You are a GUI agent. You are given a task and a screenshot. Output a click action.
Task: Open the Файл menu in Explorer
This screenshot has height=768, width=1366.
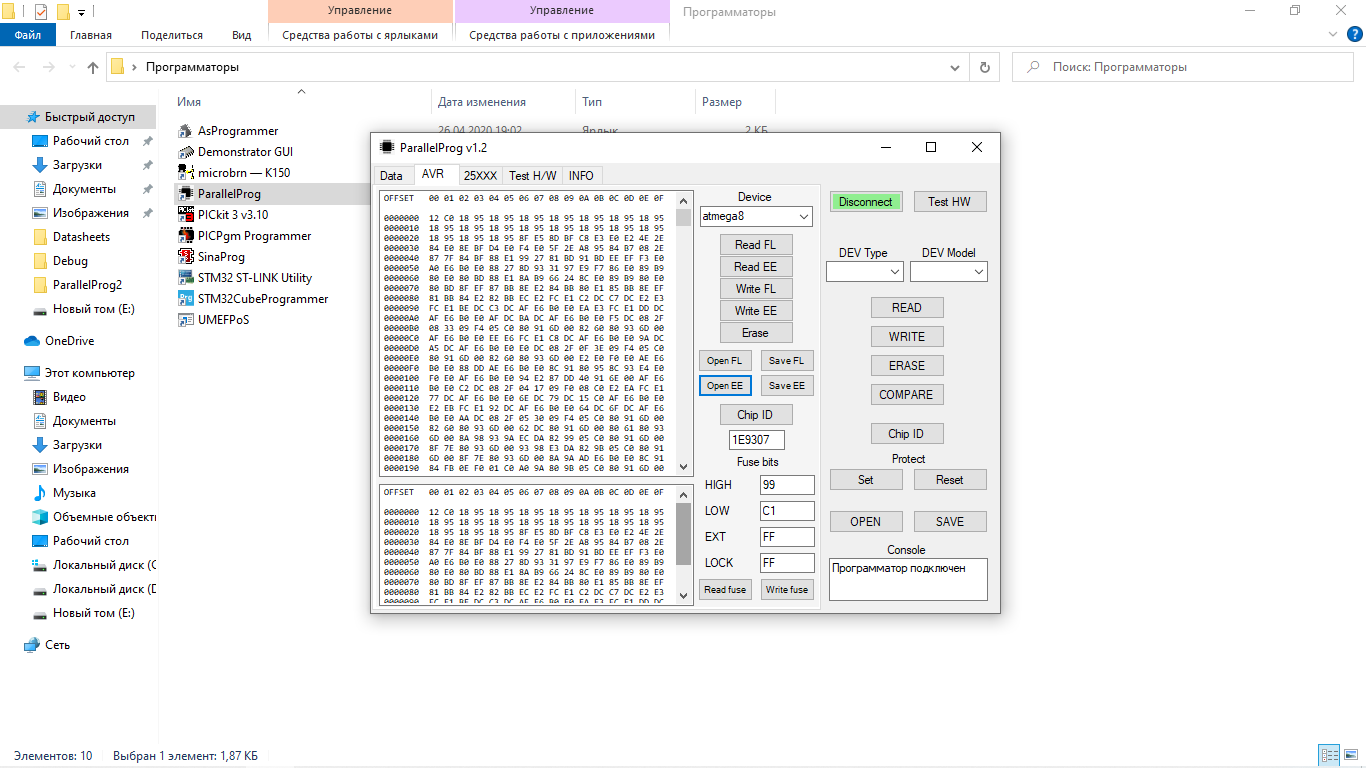(28, 35)
